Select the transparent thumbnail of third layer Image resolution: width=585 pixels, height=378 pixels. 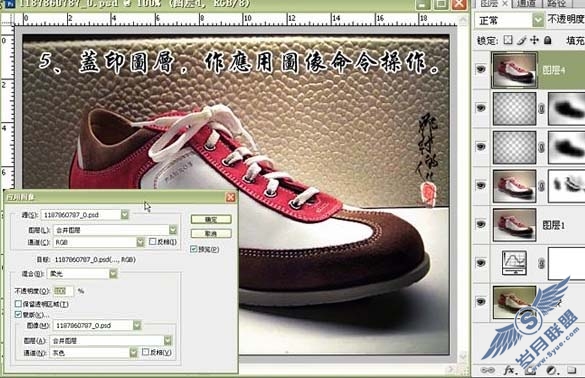(x=514, y=147)
